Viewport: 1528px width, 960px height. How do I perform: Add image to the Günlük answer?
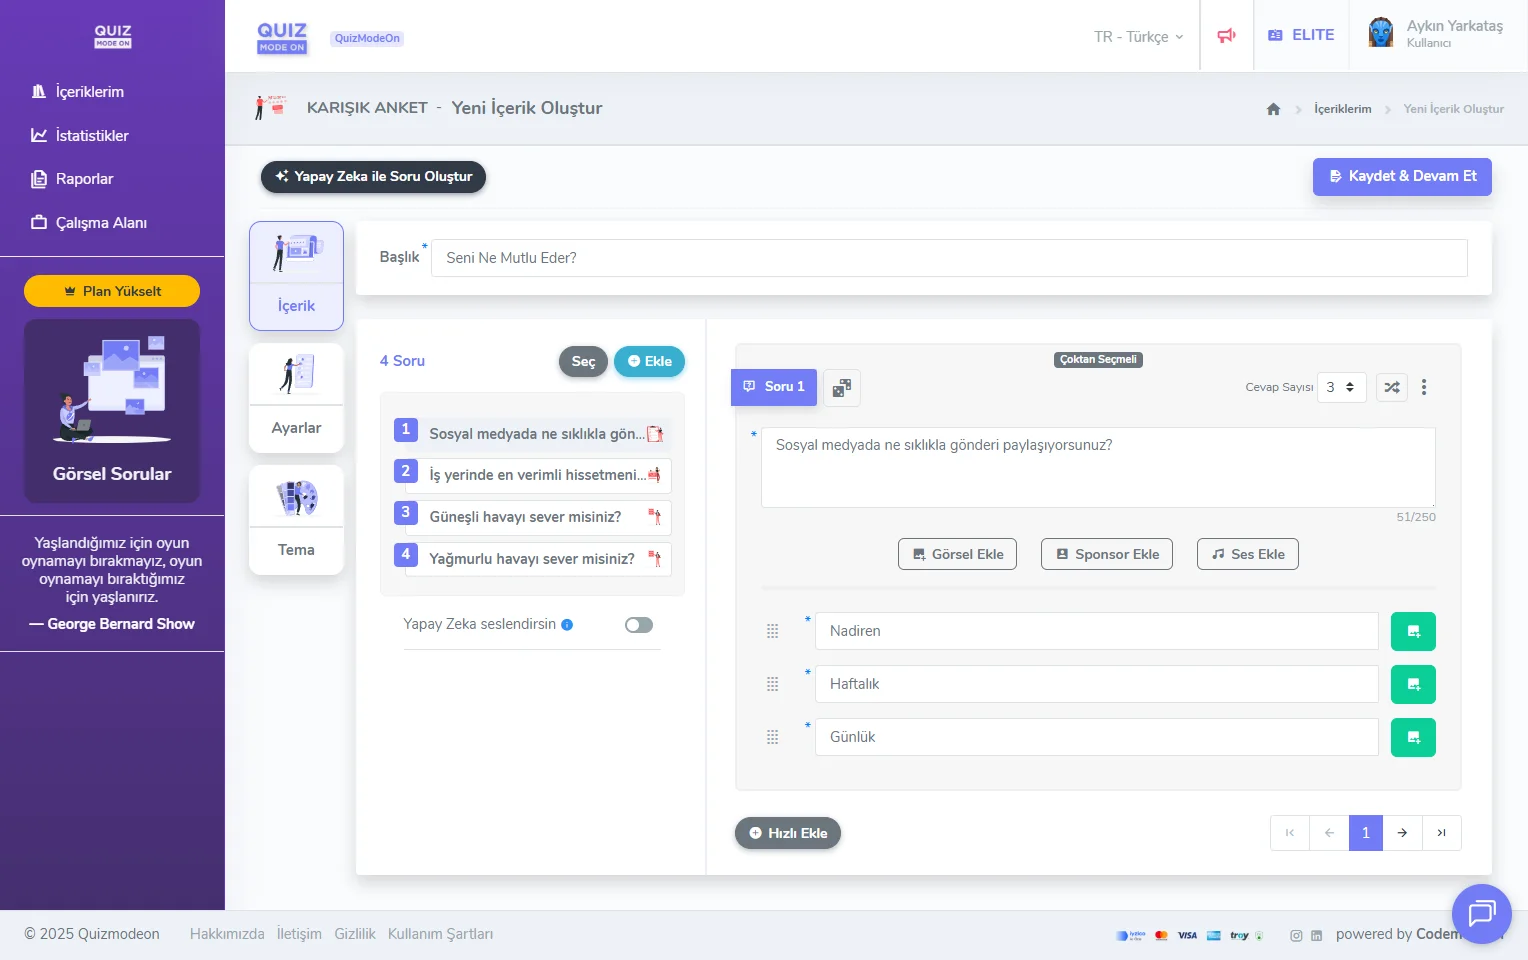pos(1413,737)
